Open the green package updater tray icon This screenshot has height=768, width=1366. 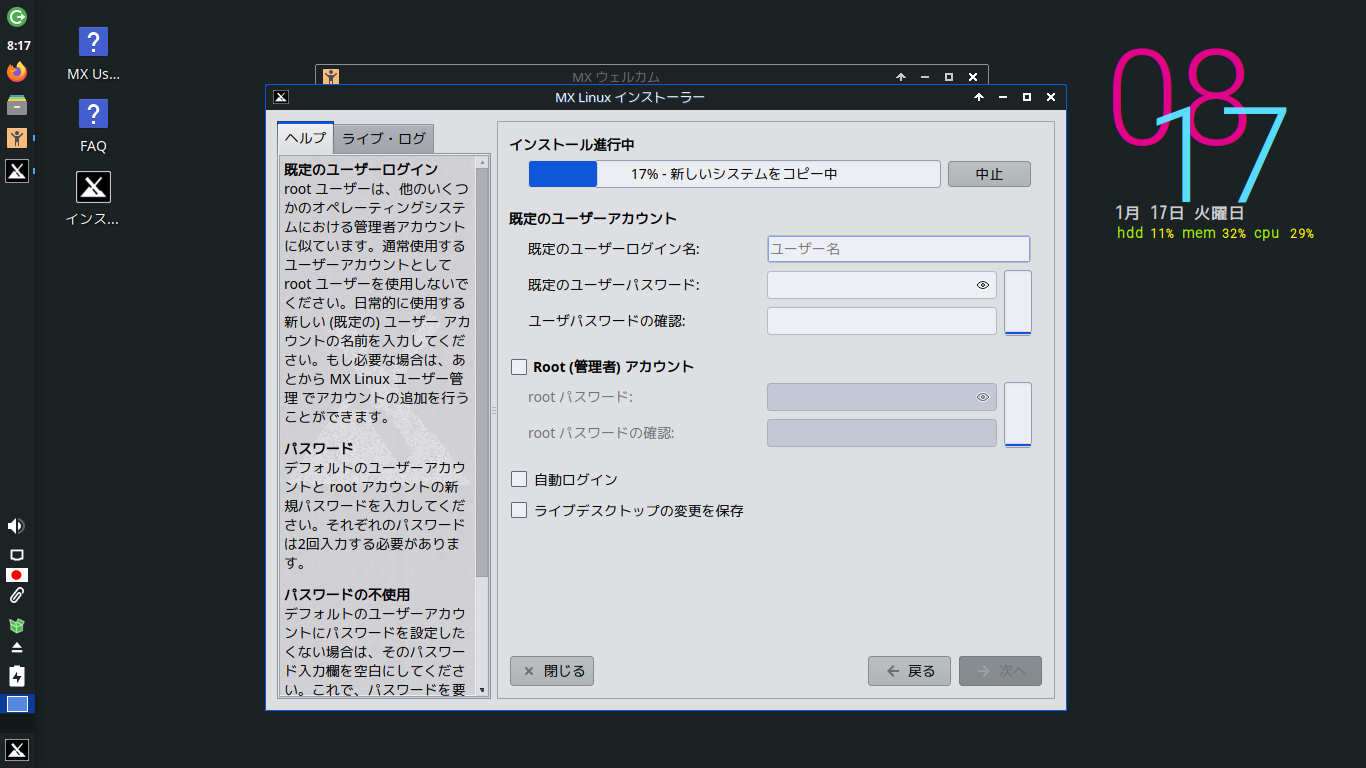point(17,625)
